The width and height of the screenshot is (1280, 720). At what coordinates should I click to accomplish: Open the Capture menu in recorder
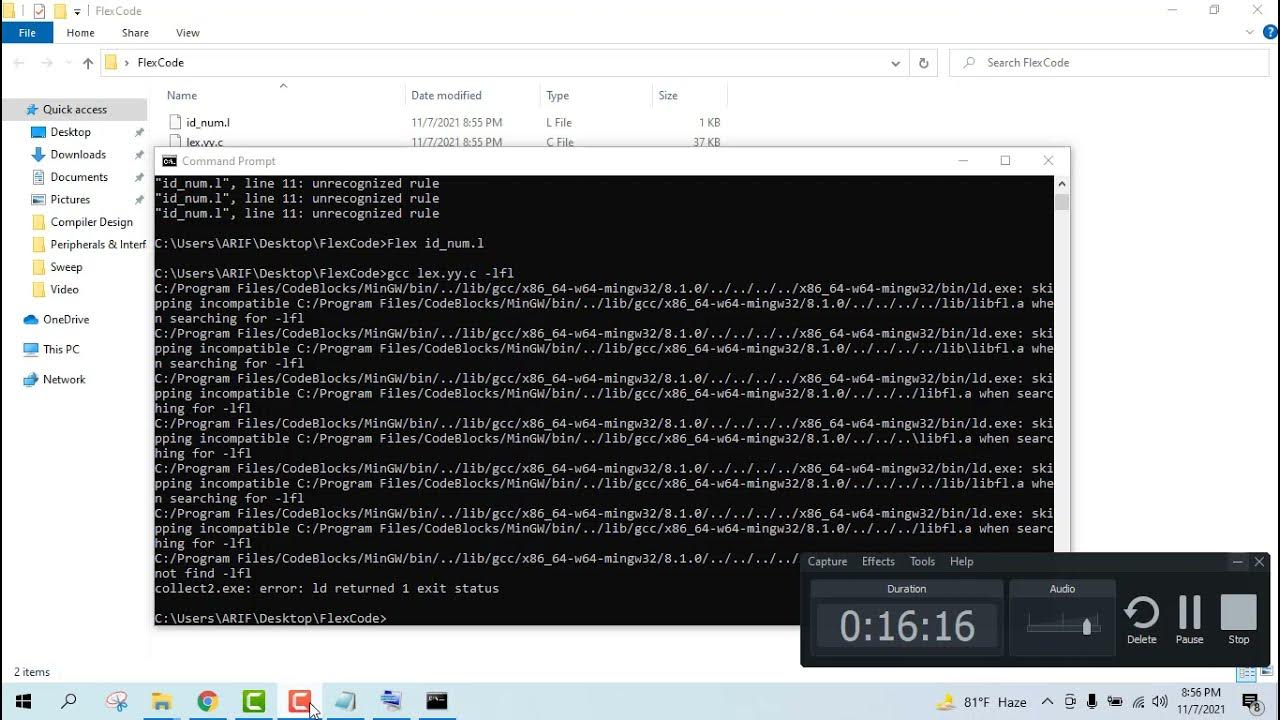(x=827, y=561)
